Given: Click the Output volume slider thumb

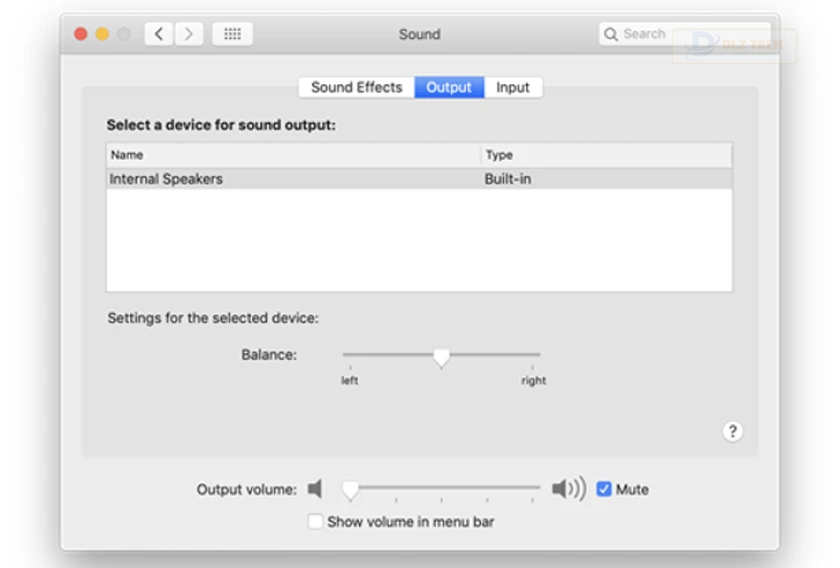Looking at the screenshot, I should [x=350, y=490].
